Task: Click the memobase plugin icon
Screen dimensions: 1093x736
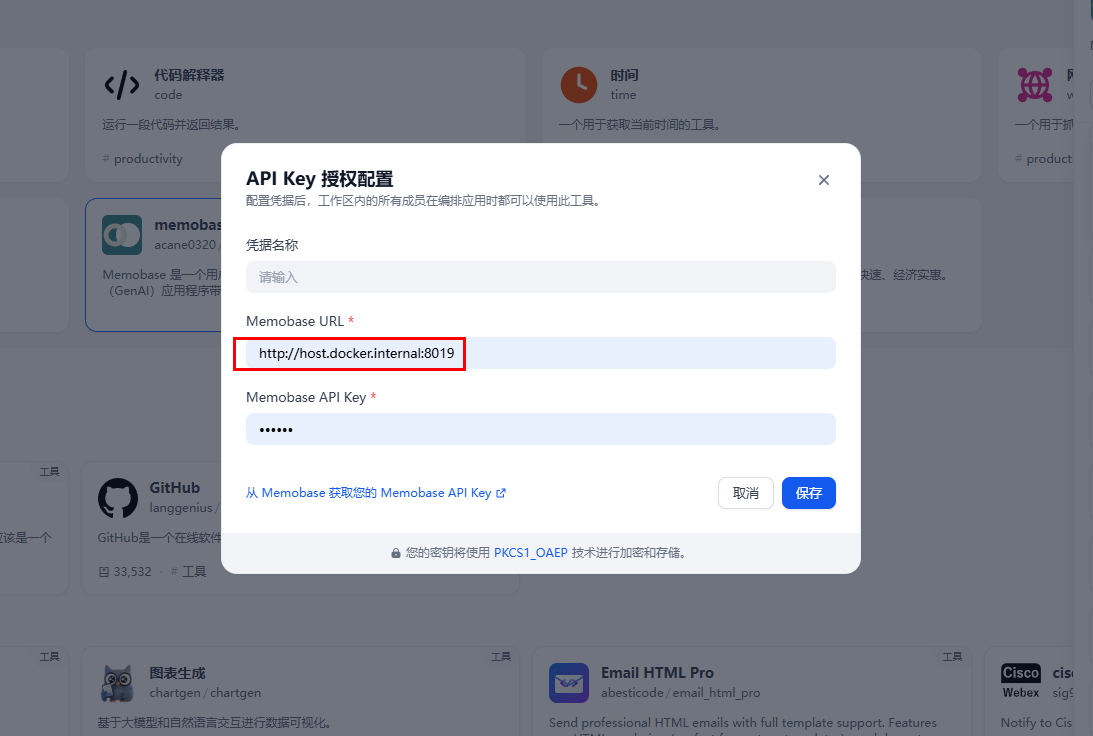Action: coord(122,235)
